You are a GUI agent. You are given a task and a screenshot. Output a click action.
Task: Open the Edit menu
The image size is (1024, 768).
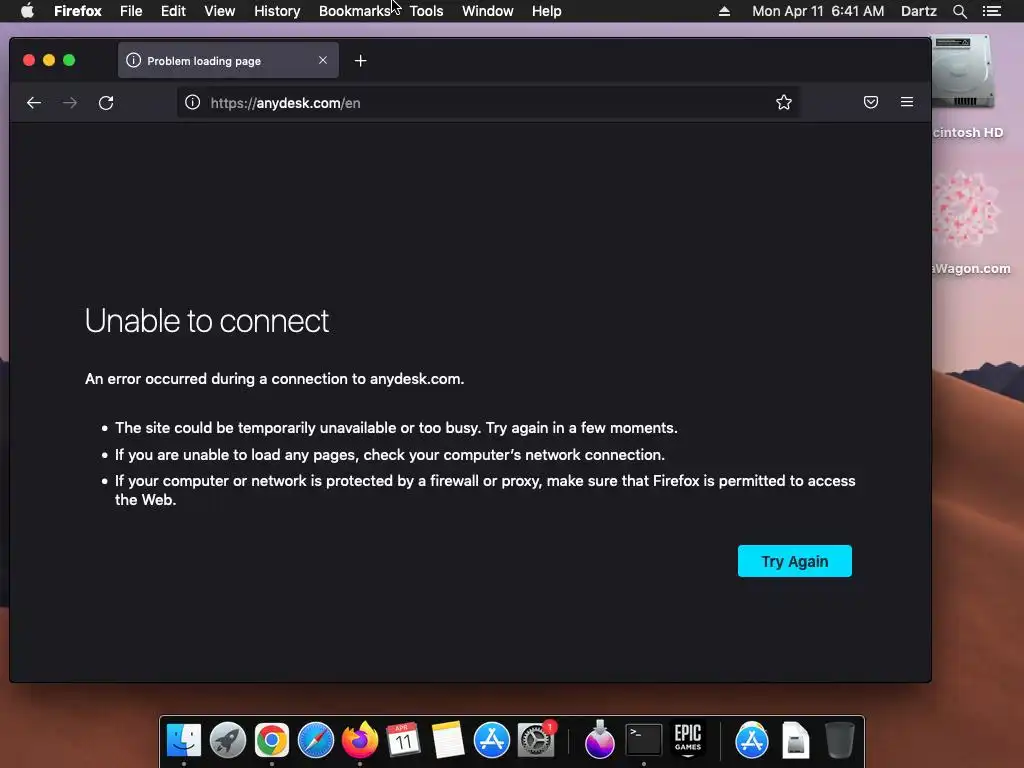pos(173,11)
